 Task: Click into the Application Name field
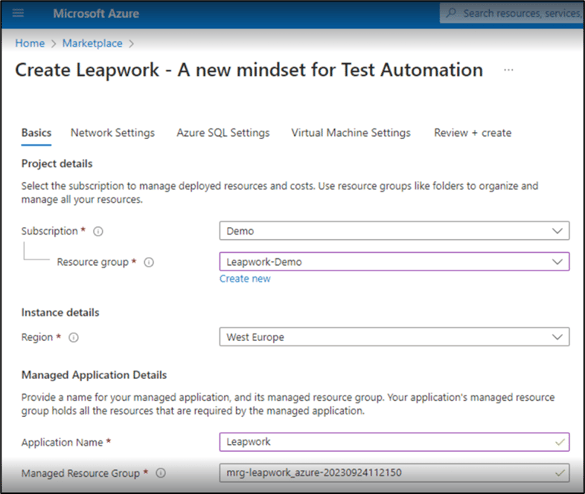coord(394,442)
